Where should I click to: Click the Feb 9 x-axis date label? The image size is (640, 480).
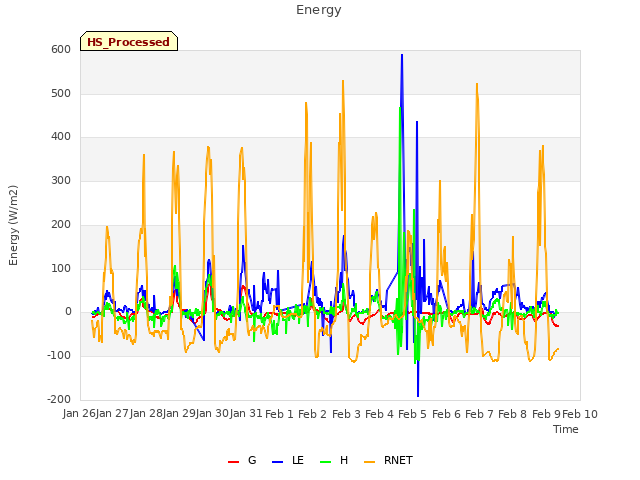(x=547, y=414)
